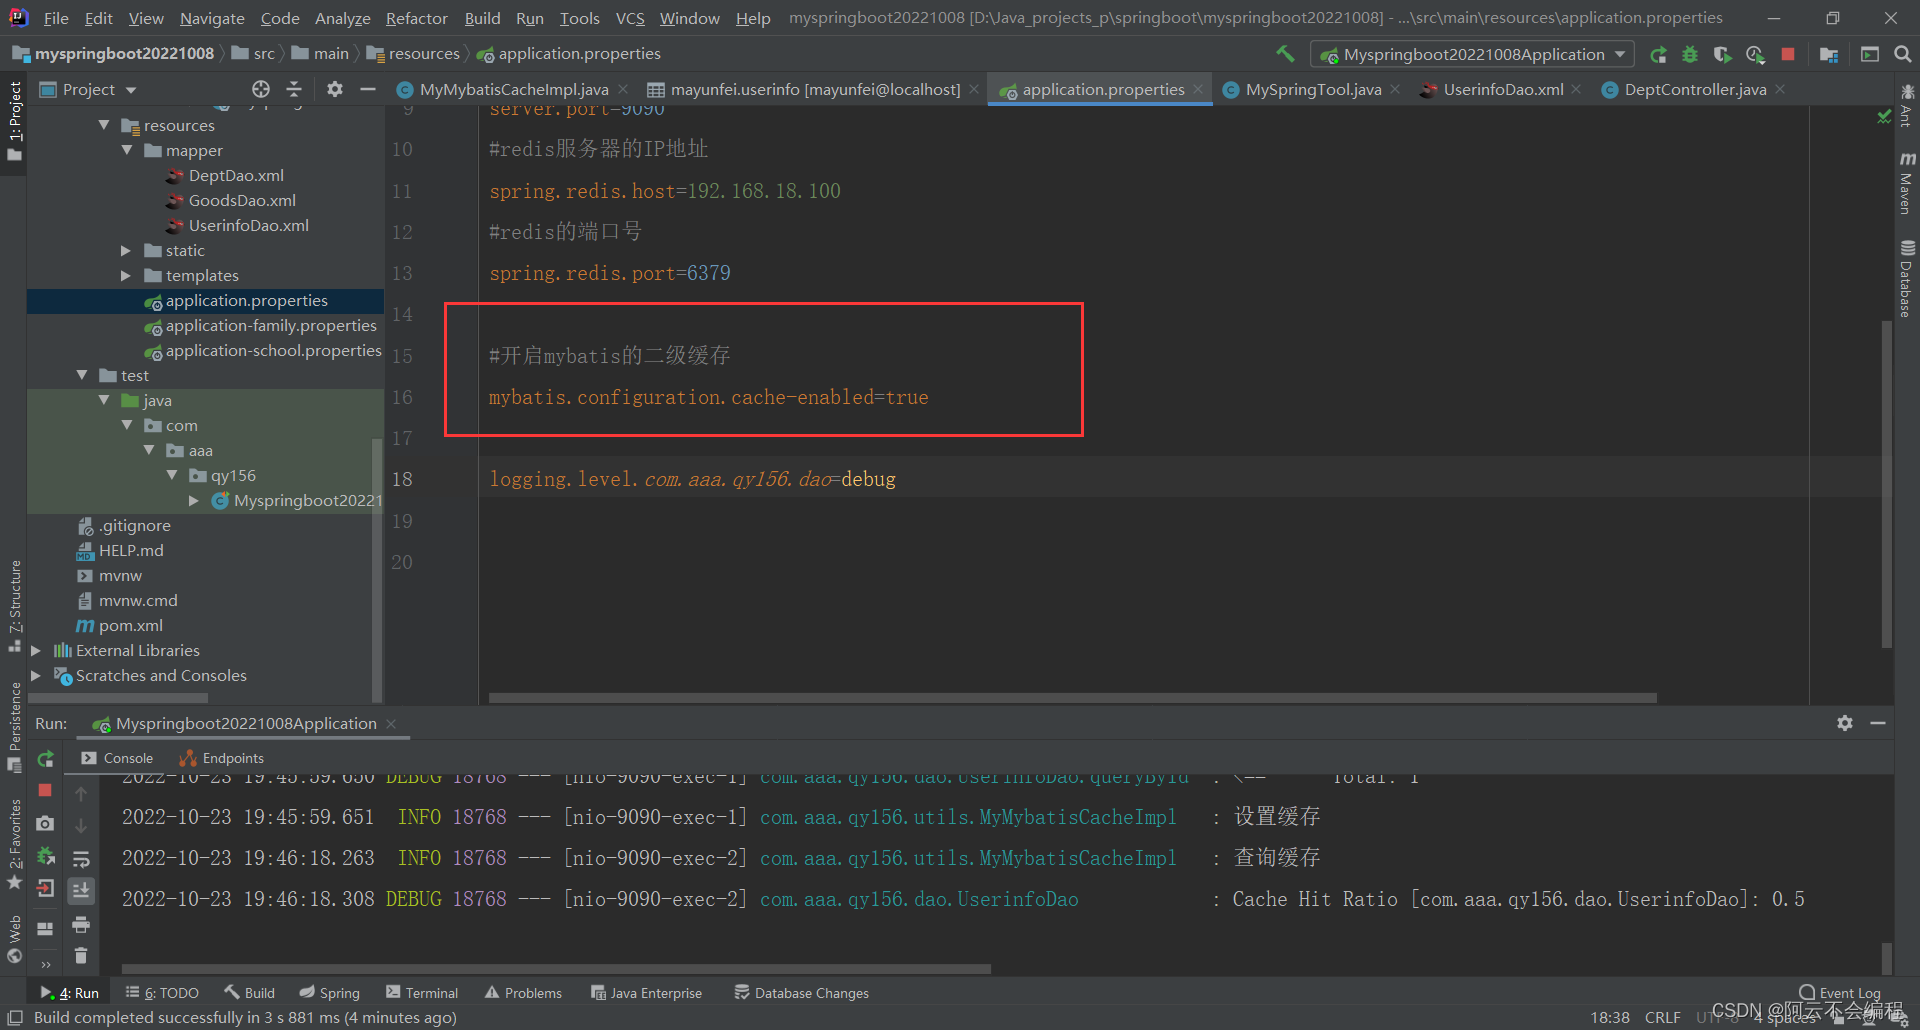Click the Run with Profiler icon

click(1755, 55)
